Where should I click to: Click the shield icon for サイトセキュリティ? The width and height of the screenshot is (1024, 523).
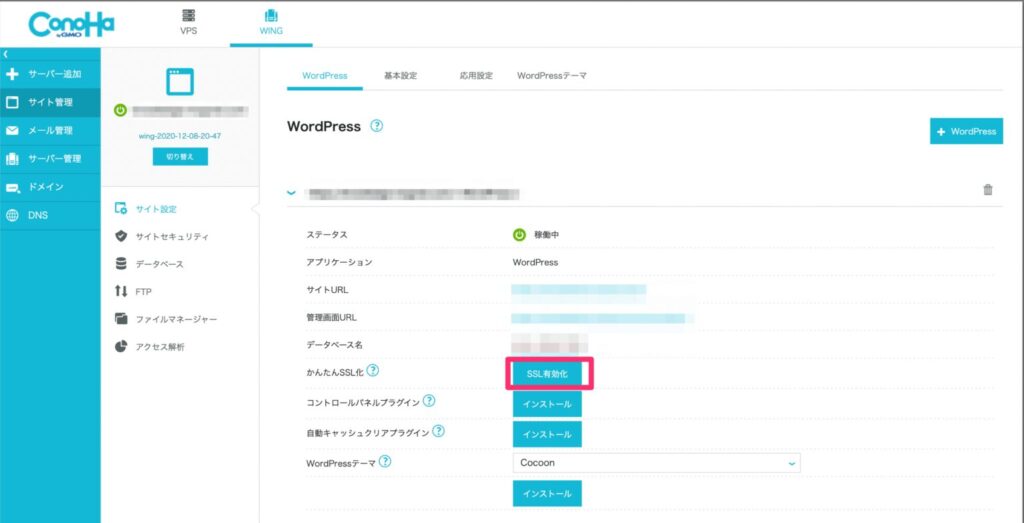click(121, 236)
